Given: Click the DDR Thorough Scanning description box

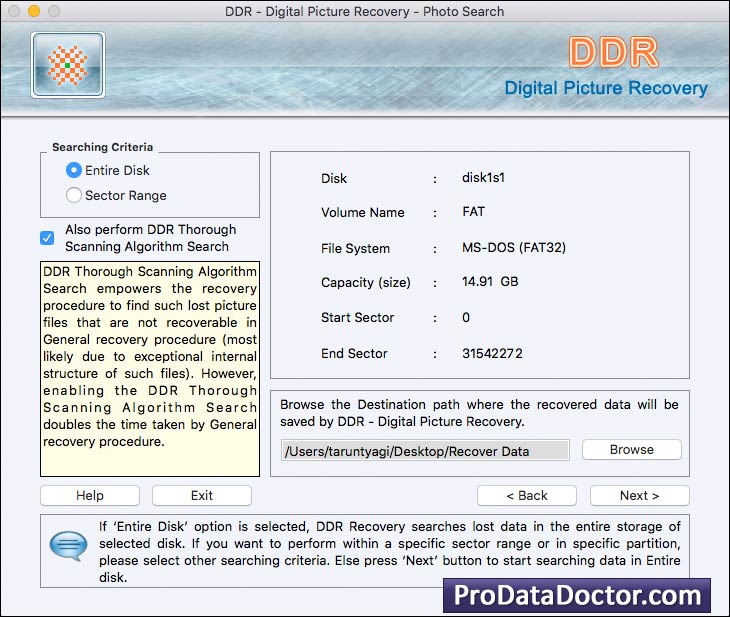Looking at the screenshot, I should coord(150,369).
